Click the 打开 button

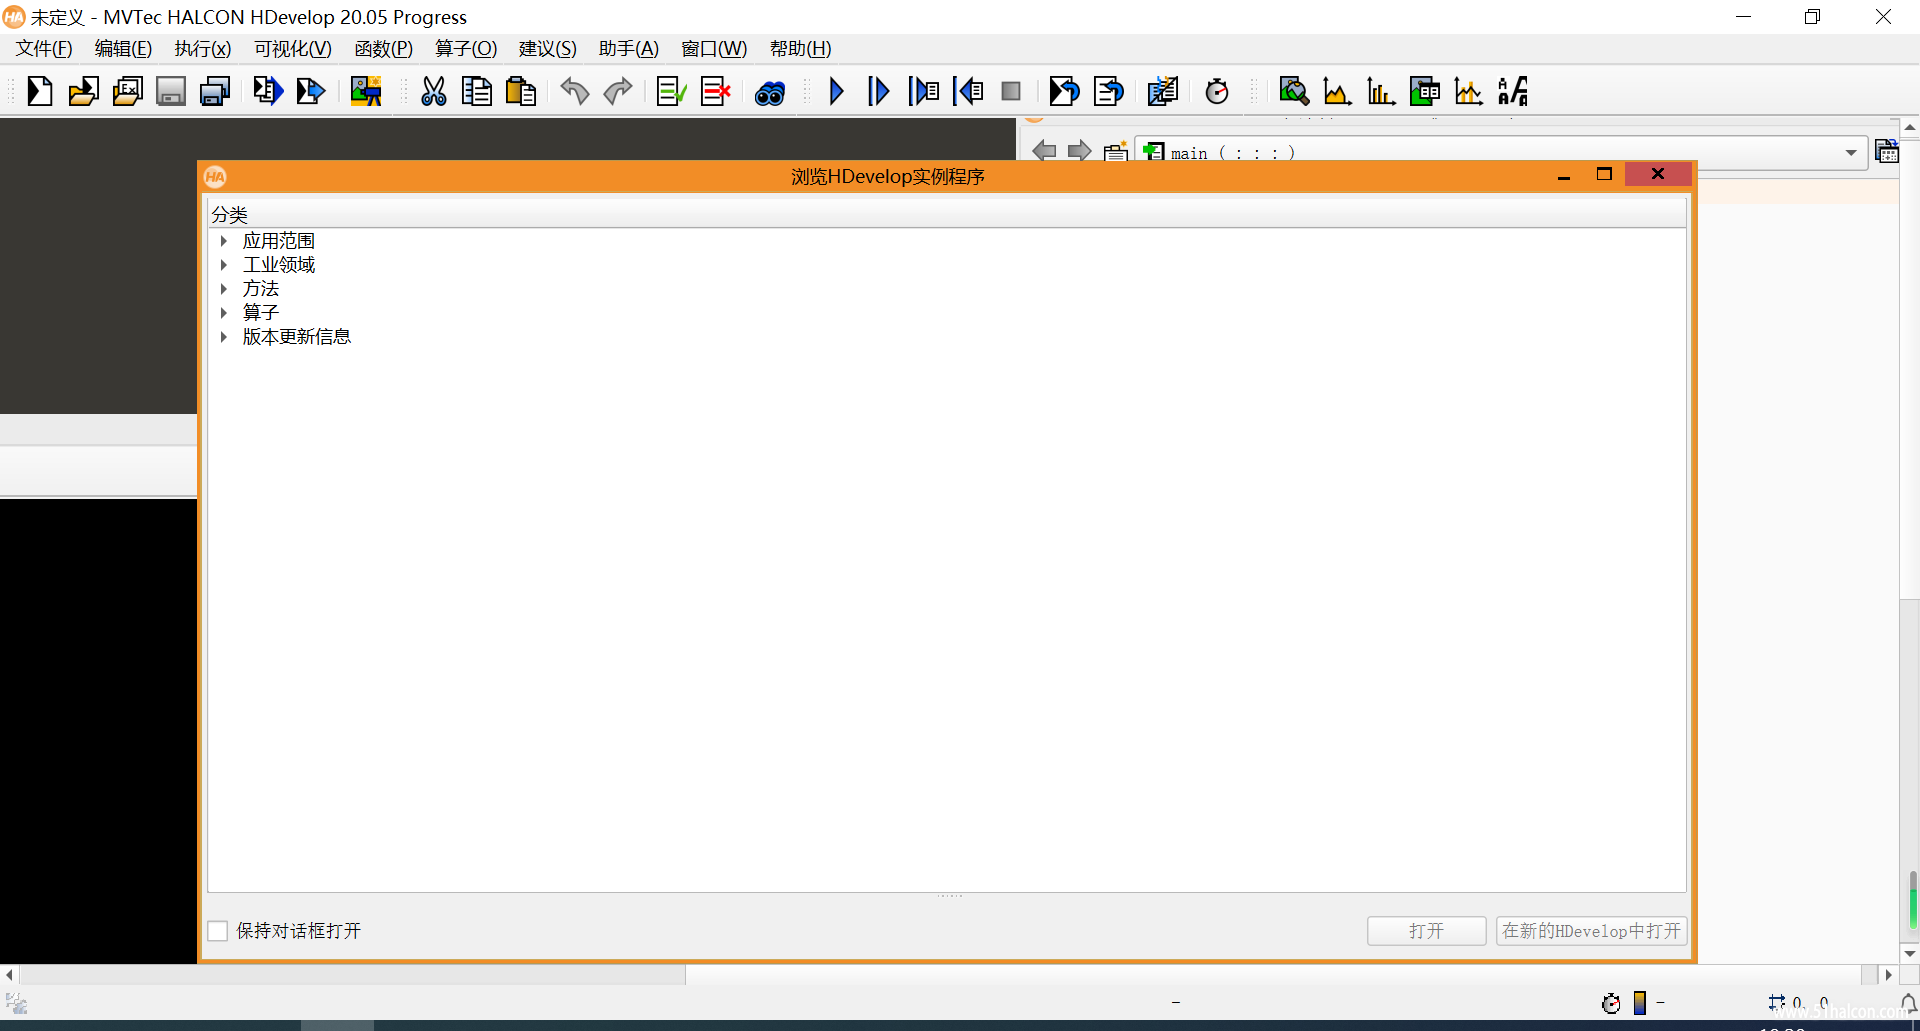1426,931
